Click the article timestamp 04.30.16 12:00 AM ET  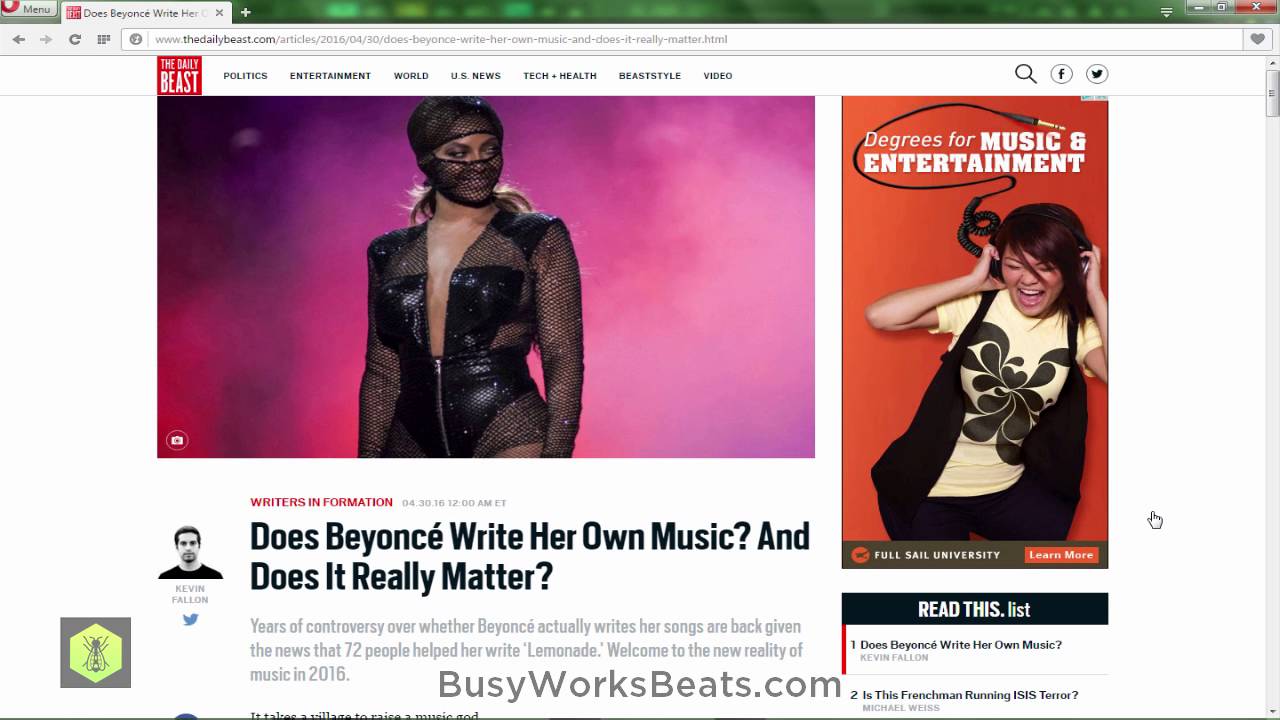point(454,503)
